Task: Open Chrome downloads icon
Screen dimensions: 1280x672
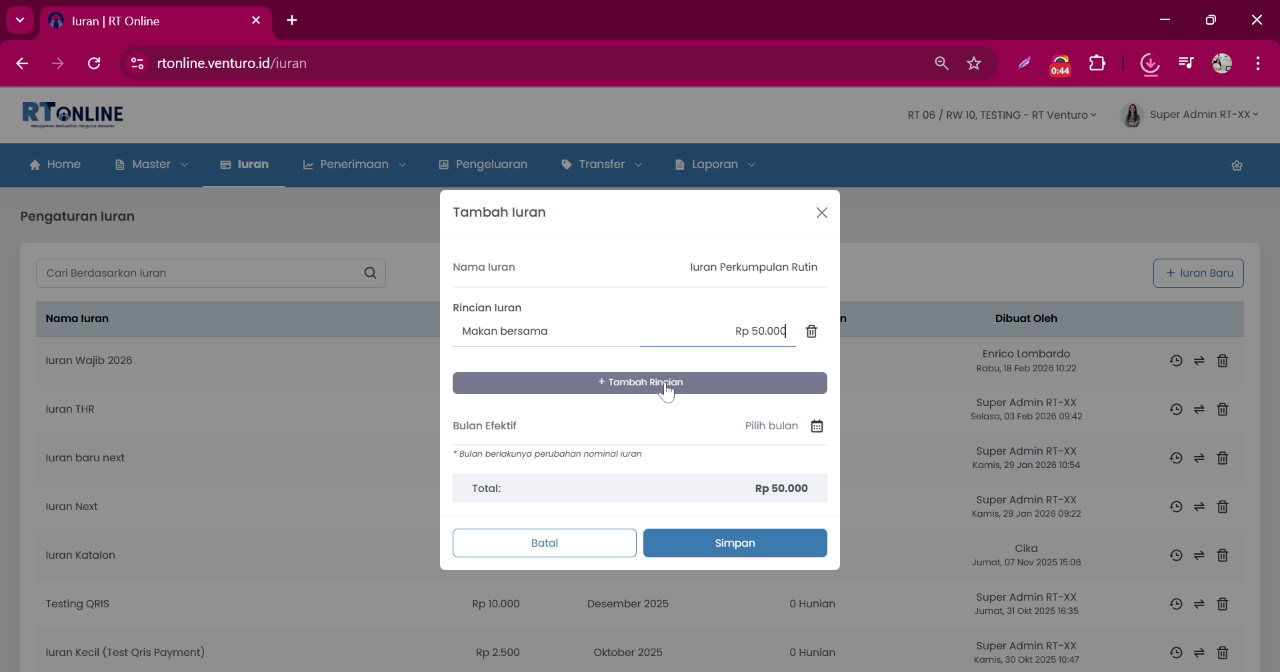Action: [x=1150, y=63]
